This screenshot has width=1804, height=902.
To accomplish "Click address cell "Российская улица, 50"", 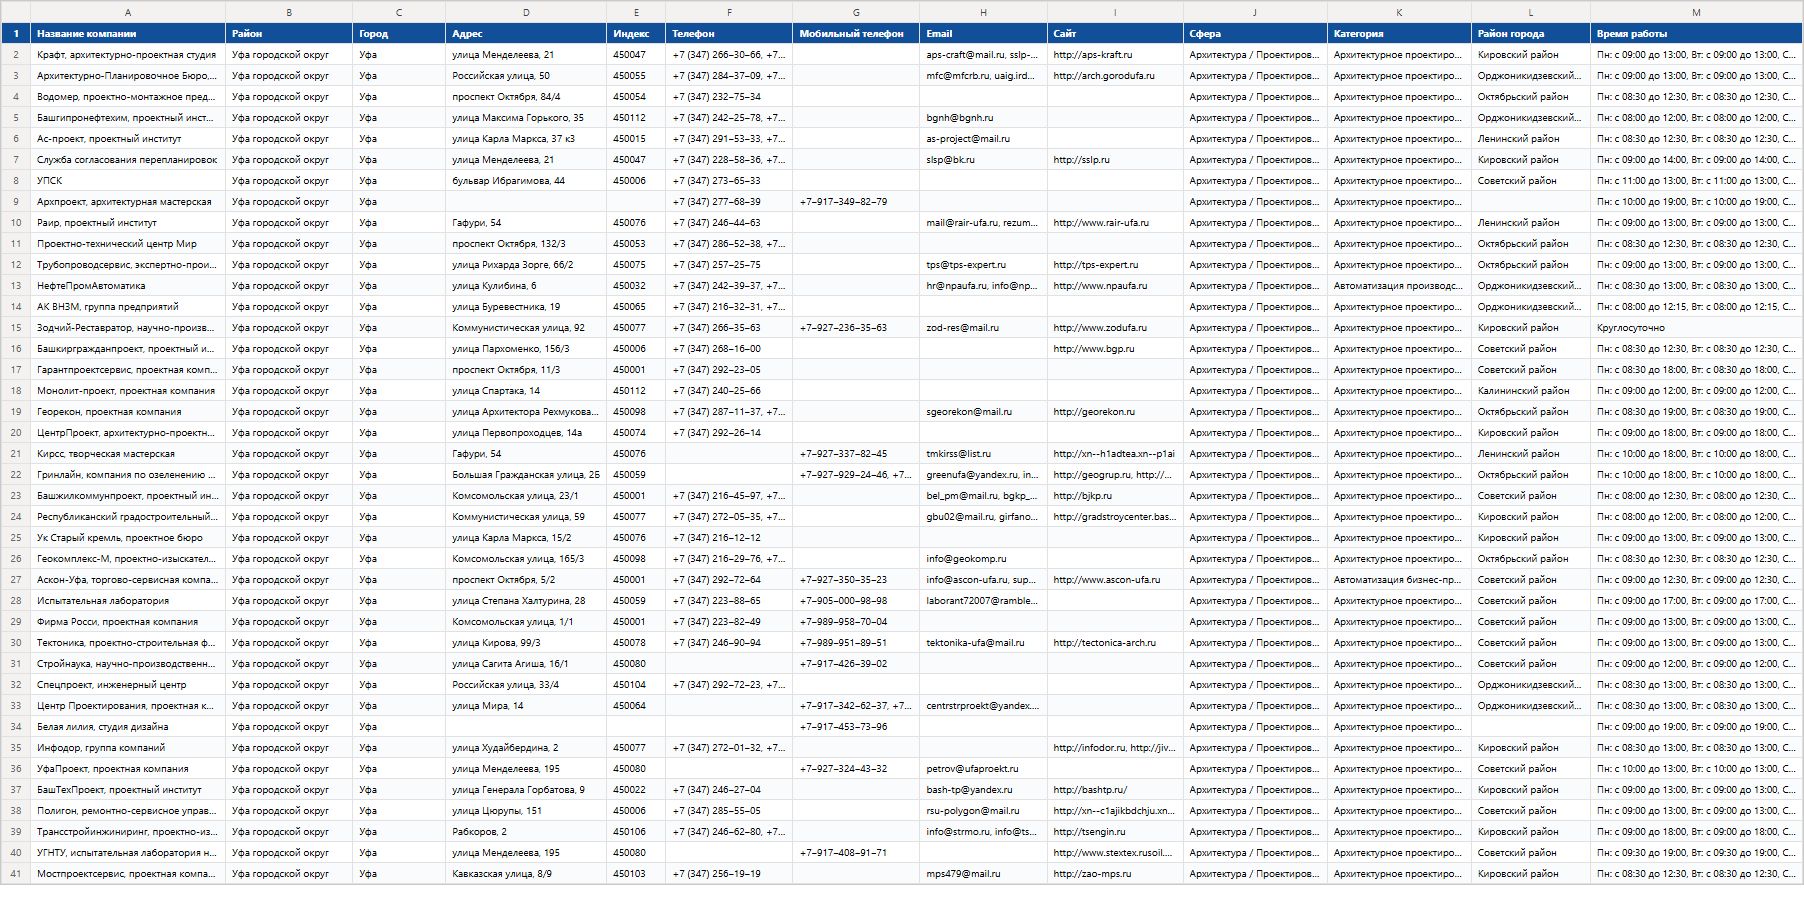I will point(526,75).
